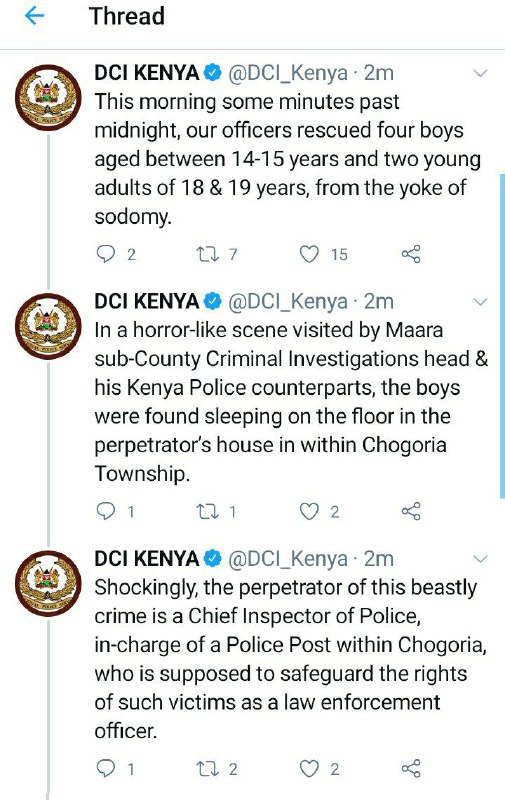Reply to the Chief Inspector tweet

click(x=106, y=768)
